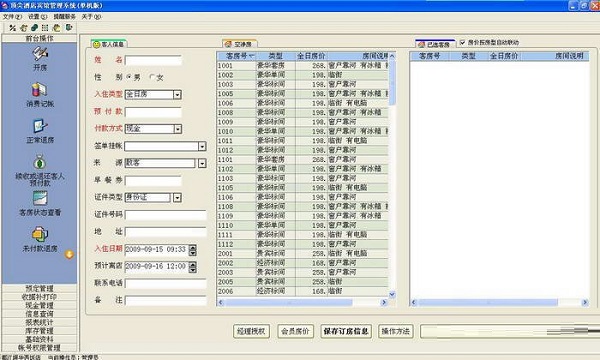600x360 pixels.
Task: Select the 女 (female) radio button
Action: (152, 77)
